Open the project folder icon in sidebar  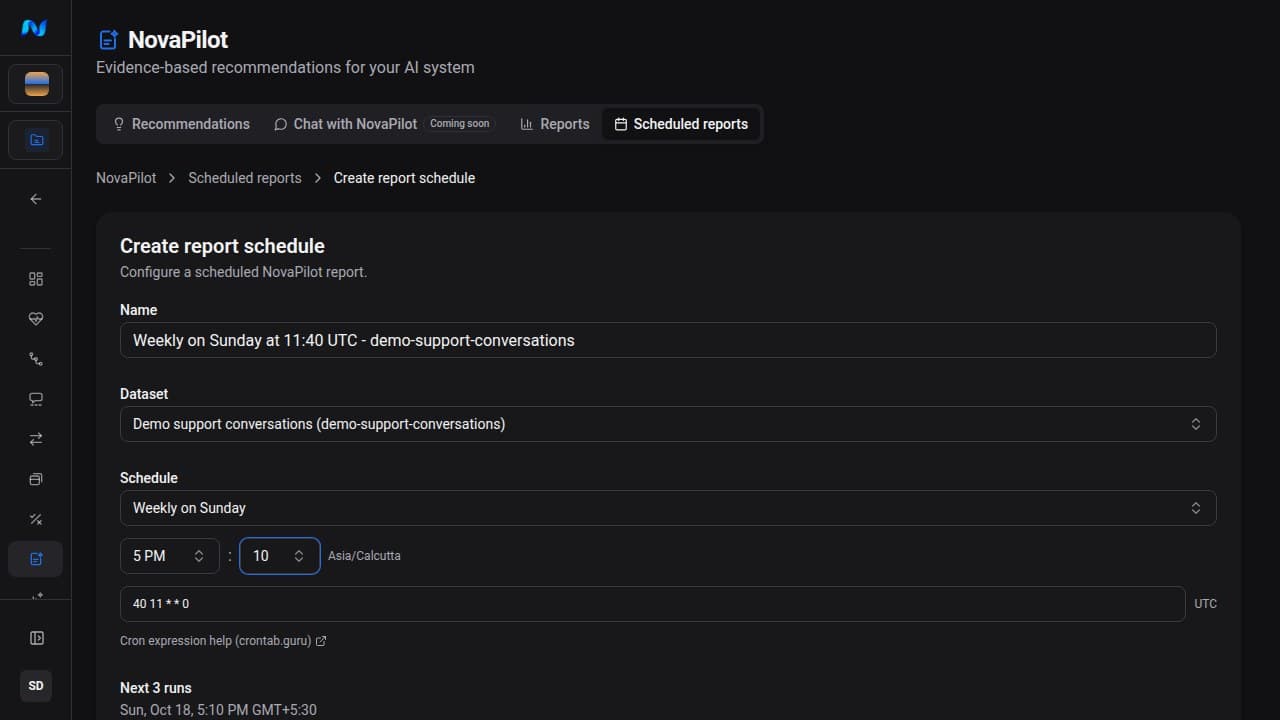36,140
